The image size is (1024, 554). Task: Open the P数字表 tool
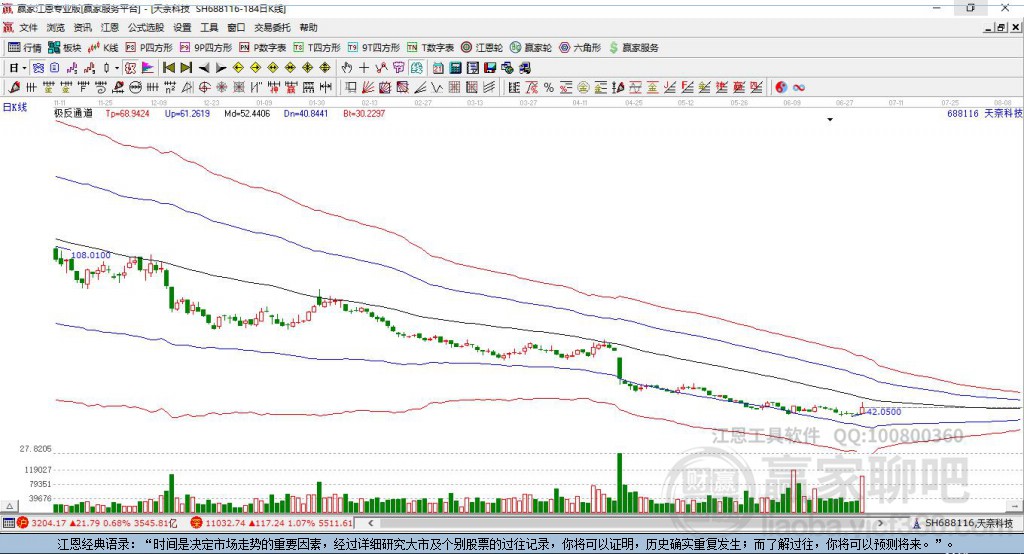263,48
